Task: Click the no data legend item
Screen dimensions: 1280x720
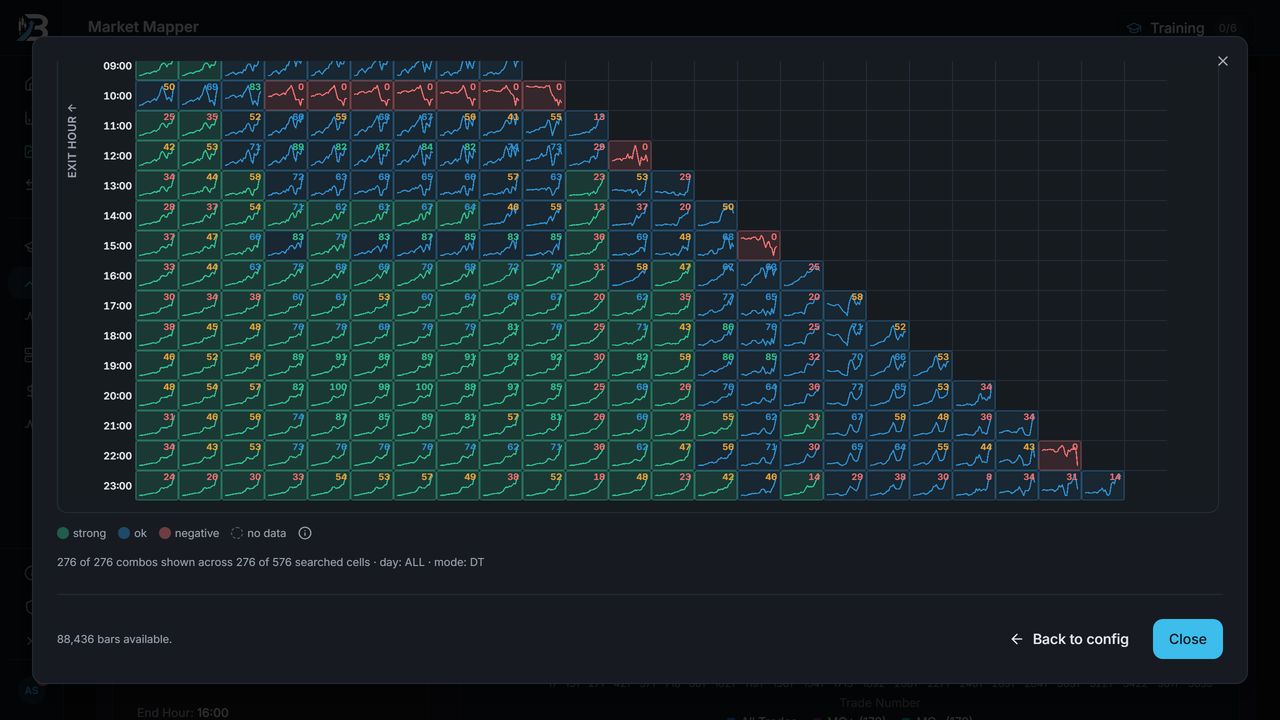Action: 258,533
